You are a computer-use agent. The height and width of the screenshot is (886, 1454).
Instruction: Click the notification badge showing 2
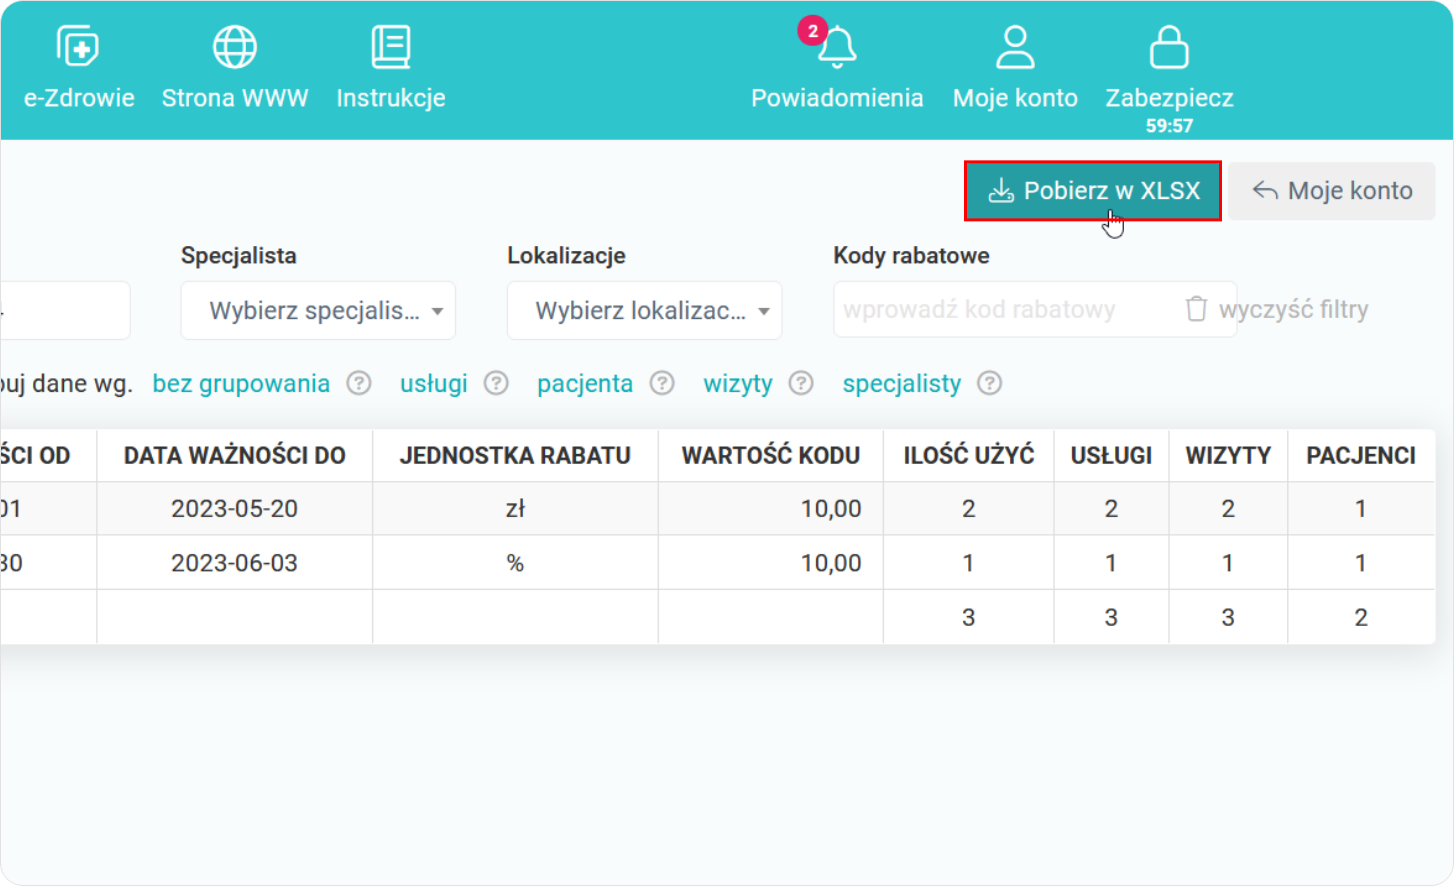coord(812,31)
